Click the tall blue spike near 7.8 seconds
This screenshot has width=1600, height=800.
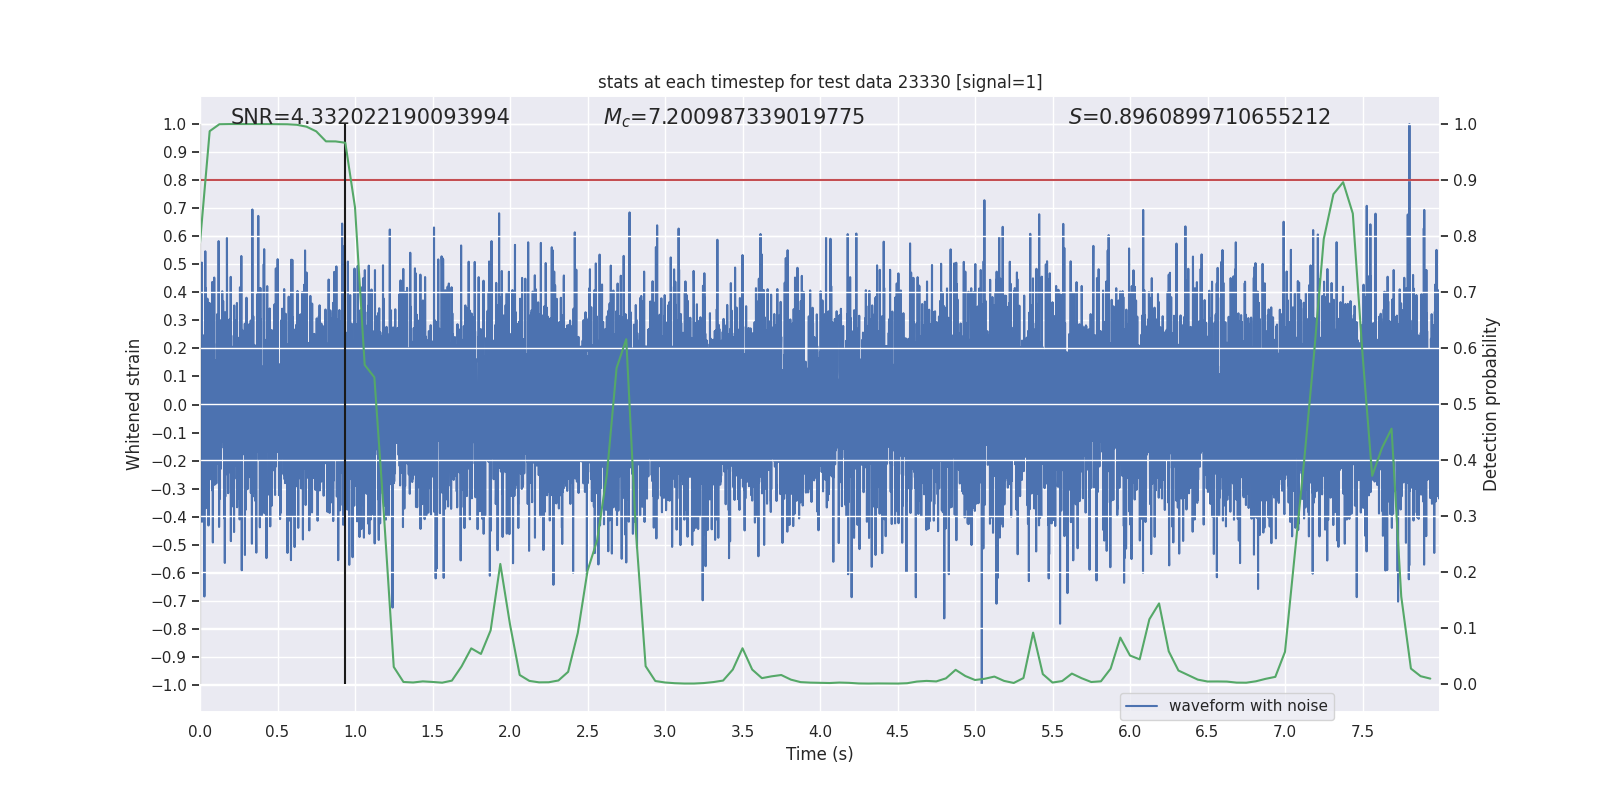(x=1409, y=140)
